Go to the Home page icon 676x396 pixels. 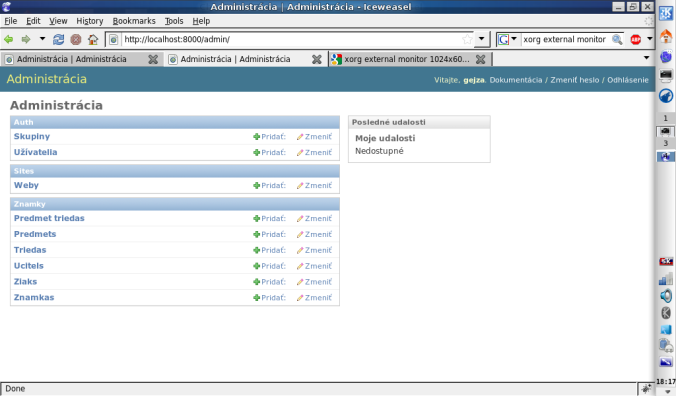coord(93,39)
